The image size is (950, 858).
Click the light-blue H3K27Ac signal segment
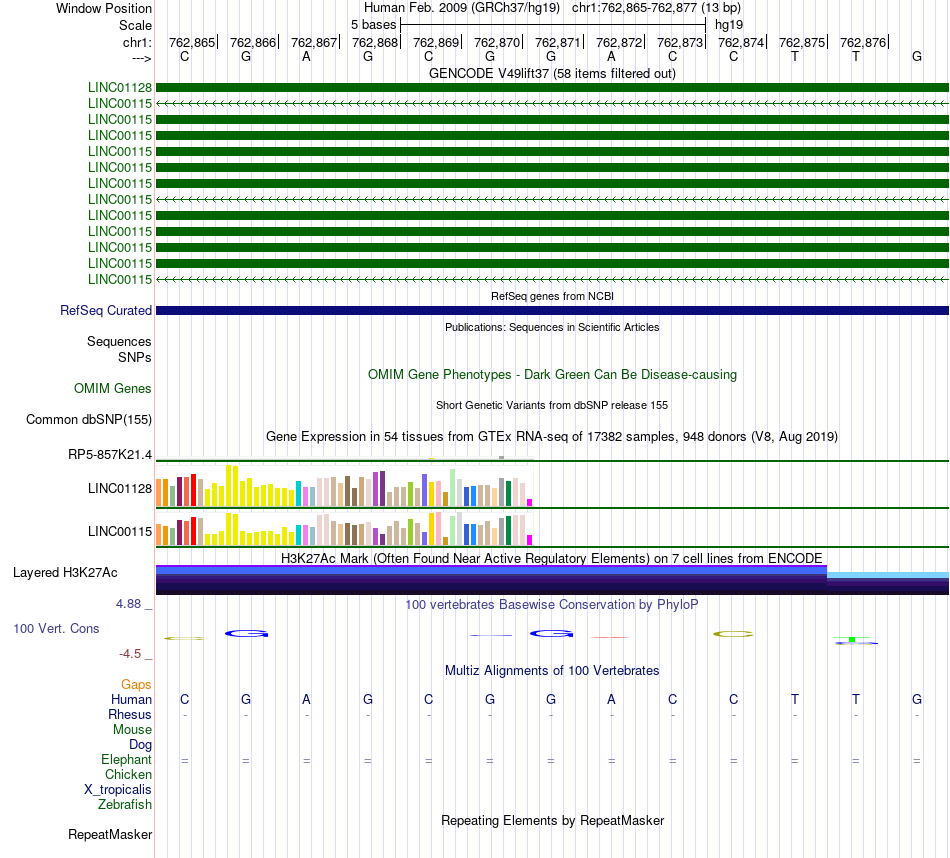(x=888, y=574)
